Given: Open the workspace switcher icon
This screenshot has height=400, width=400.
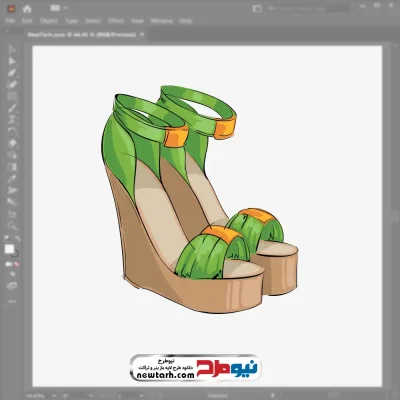Looking at the screenshot, I should 257,9.
